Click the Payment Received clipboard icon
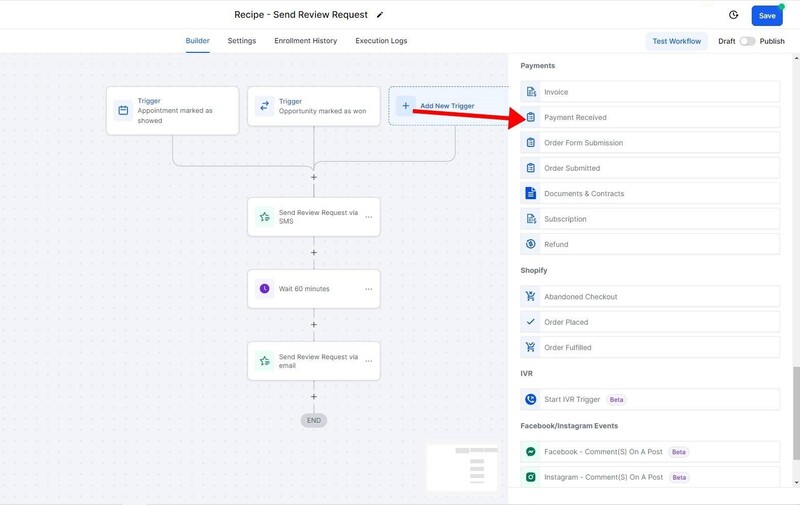 531,117
